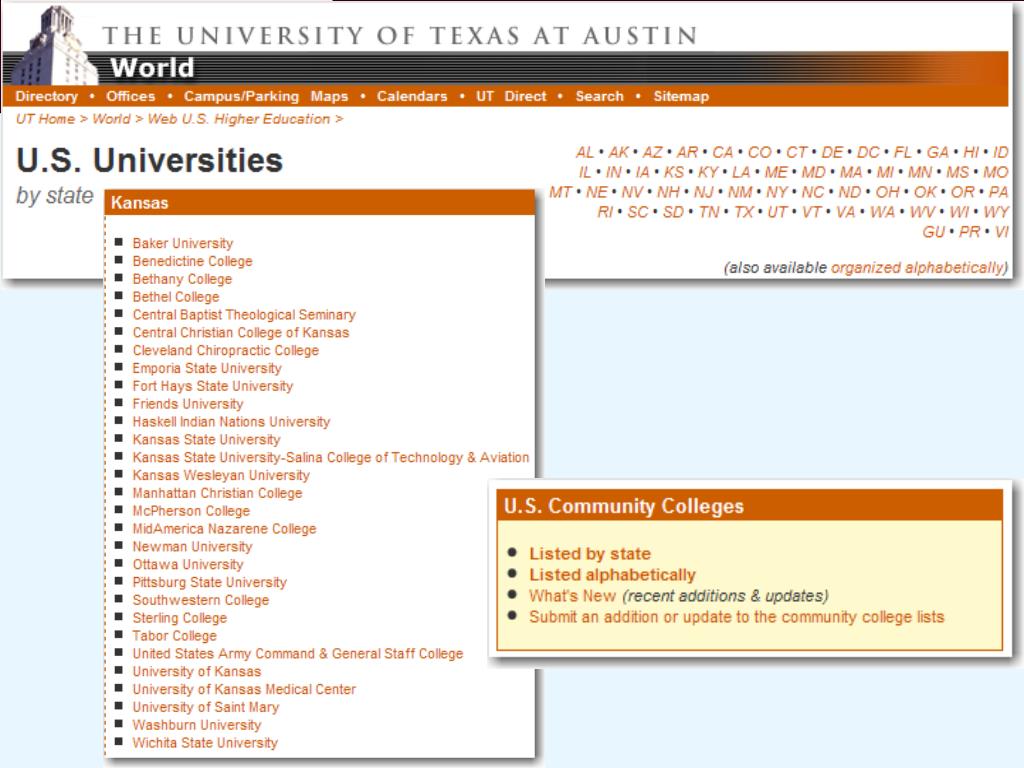Select the FL state abbreviation
The image size is (1024, 768).
(903, 152)
